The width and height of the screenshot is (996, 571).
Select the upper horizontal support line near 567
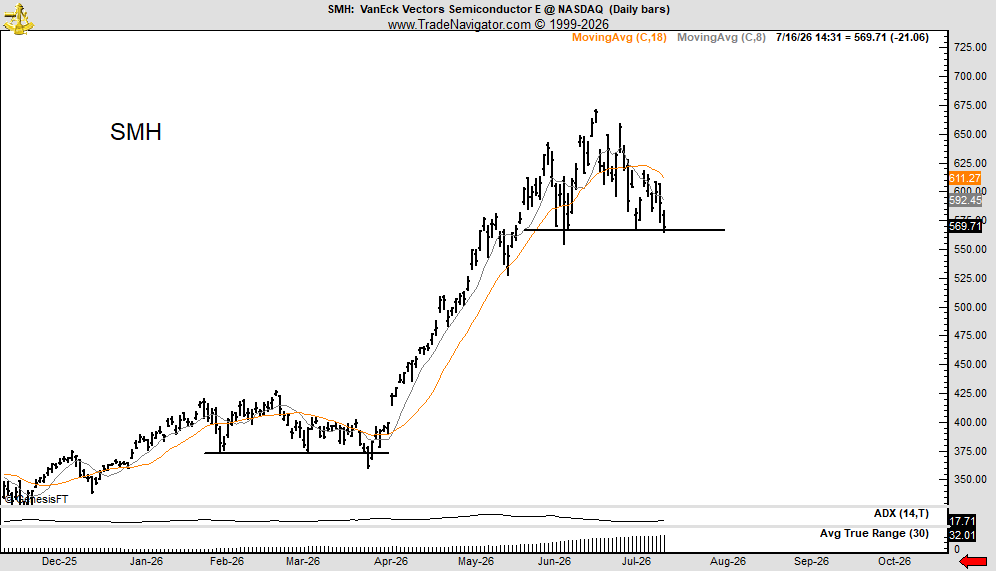point(624,230)
